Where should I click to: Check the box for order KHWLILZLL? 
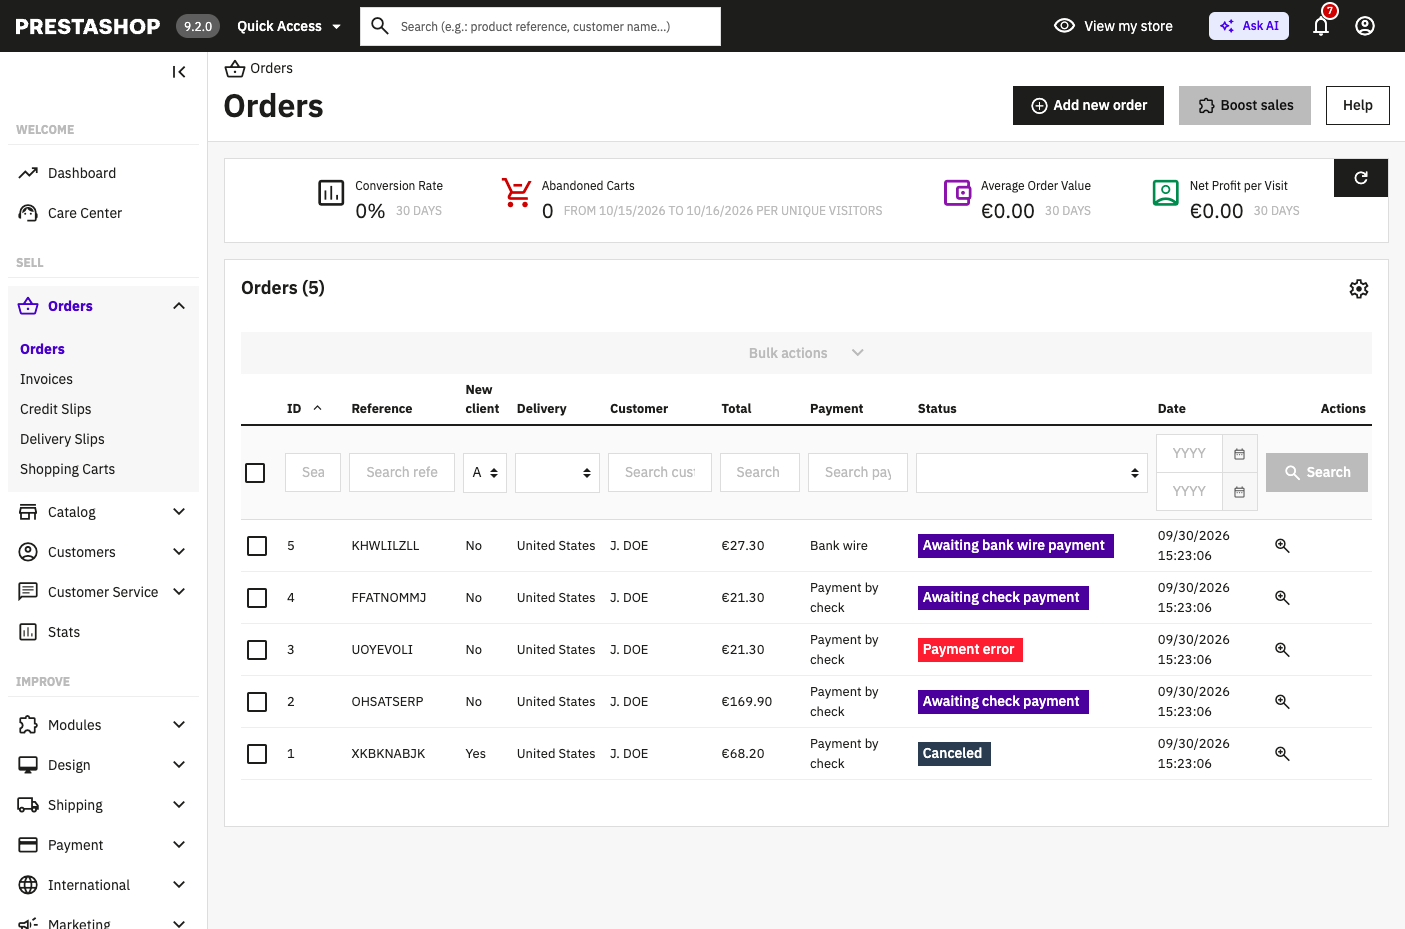point(257,546)
